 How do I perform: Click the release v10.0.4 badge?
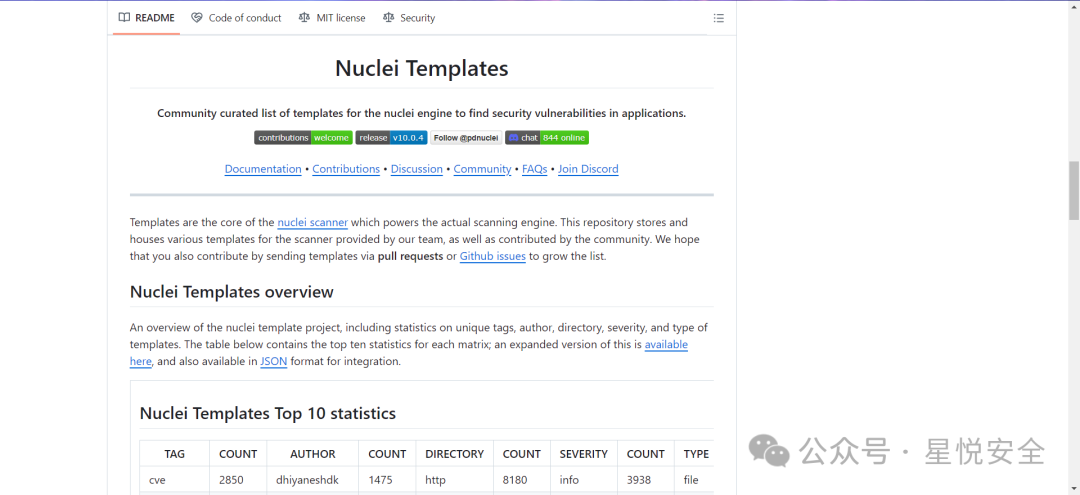click(391, 138)
